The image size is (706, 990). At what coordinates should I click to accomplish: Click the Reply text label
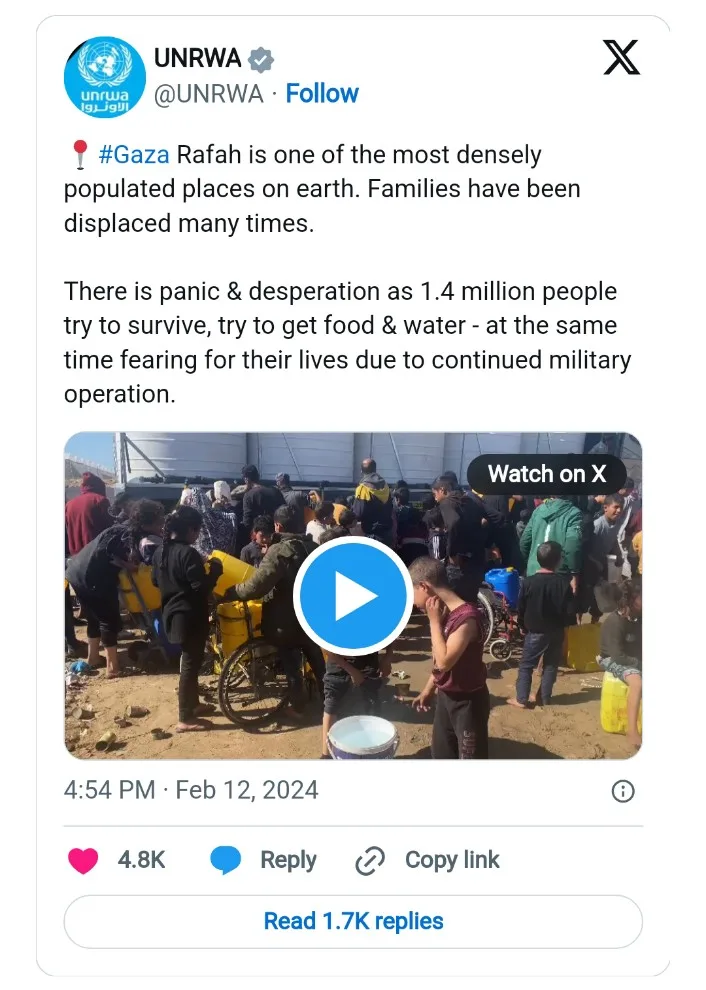(x=288, y=860)
